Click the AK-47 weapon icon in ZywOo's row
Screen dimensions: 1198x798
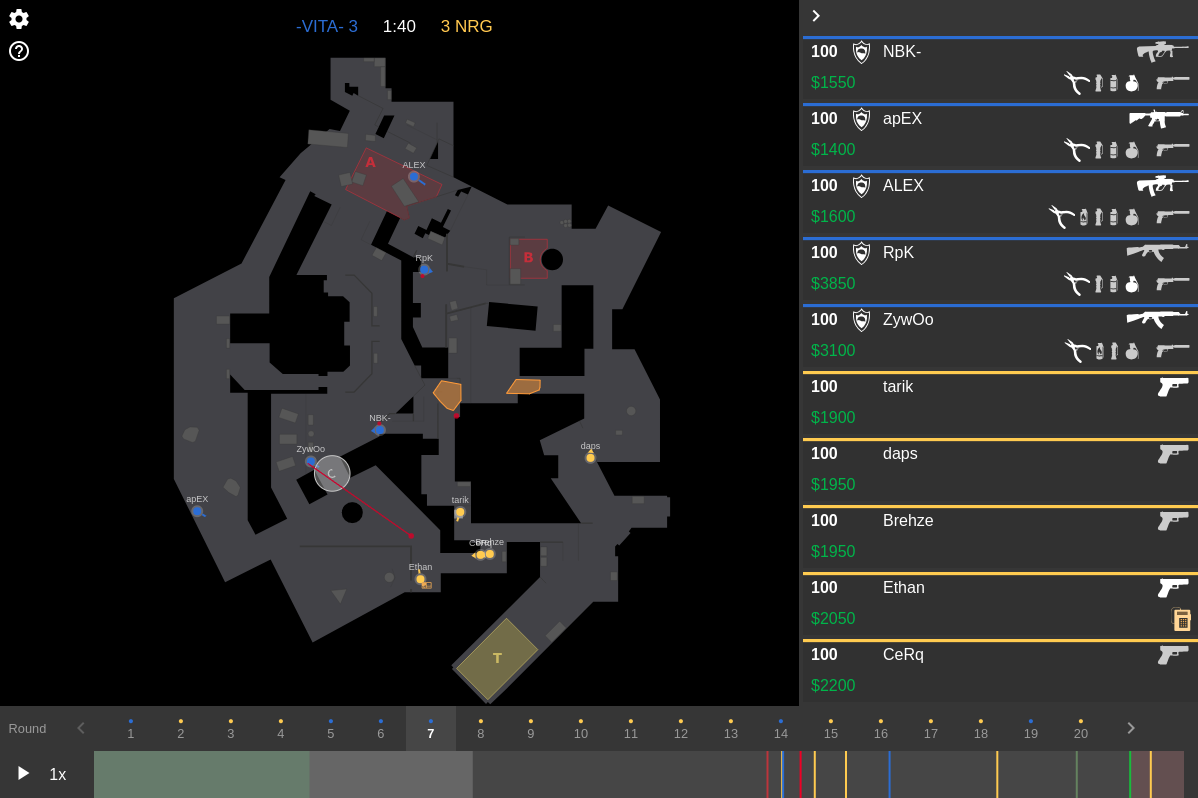(1157, 319)
